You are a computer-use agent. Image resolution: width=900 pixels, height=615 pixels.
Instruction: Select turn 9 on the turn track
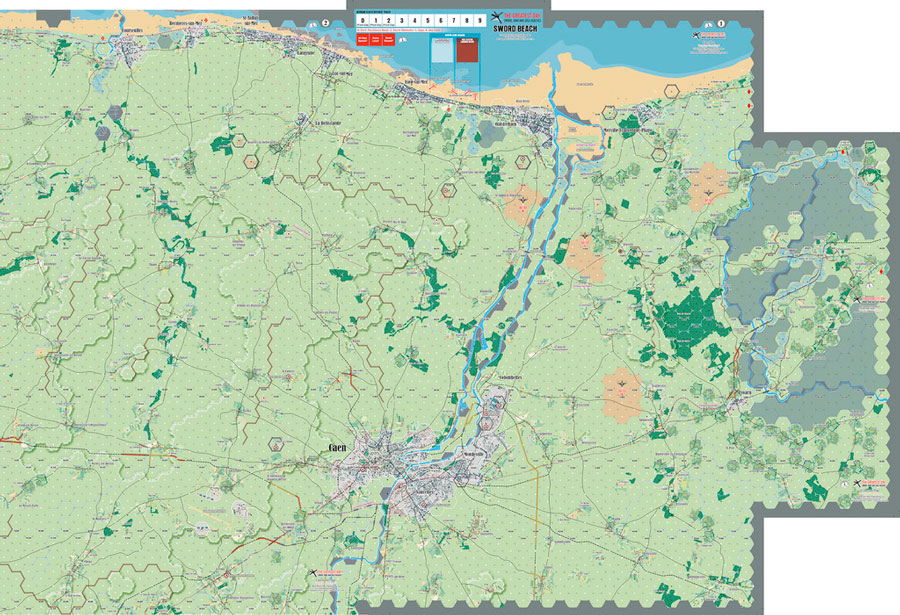tap(480, 20)
